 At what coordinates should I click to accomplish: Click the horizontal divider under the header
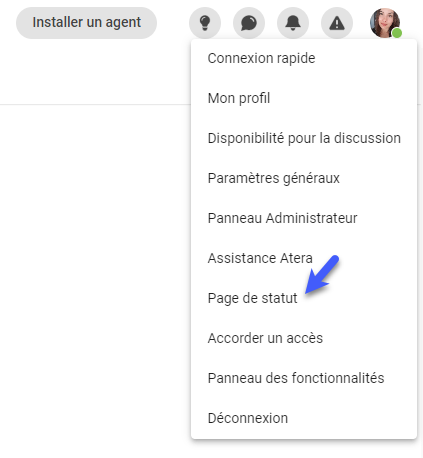95,104
